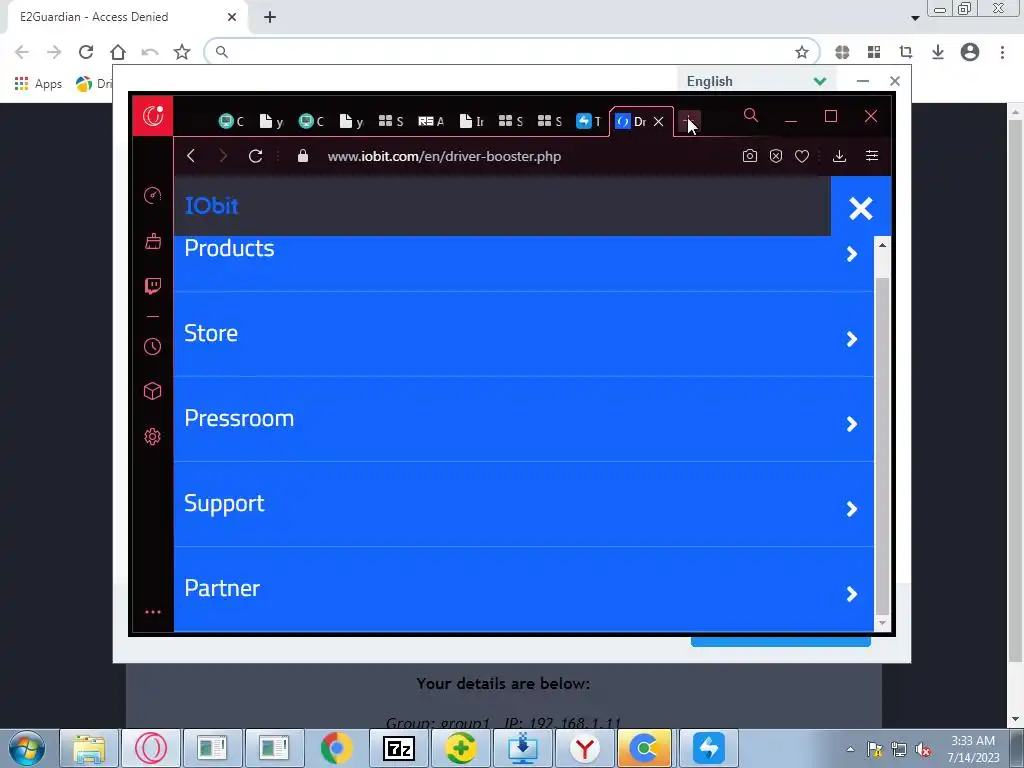Open muted volume icon in system tray
Viewport: 1024px width, 768px height.
(923, 750)
